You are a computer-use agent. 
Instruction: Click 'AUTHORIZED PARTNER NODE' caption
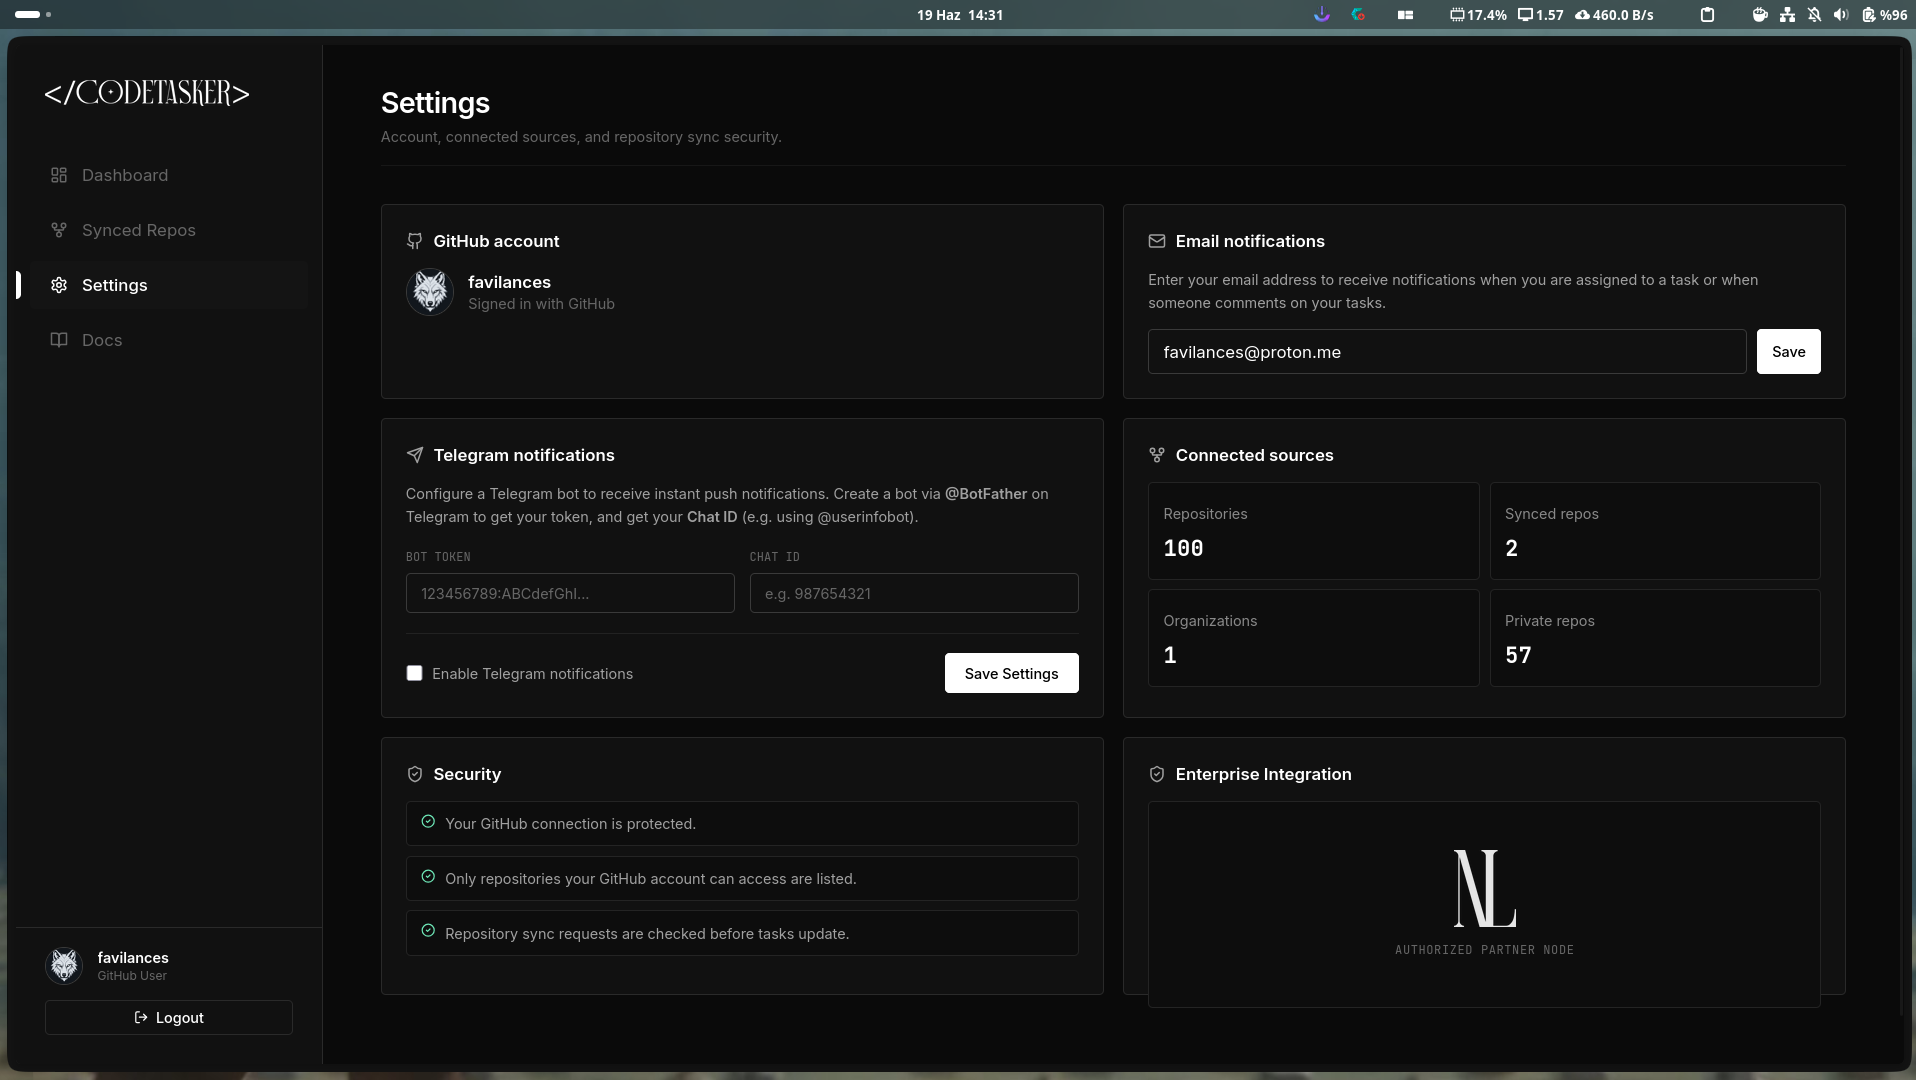pos(1484,950)
